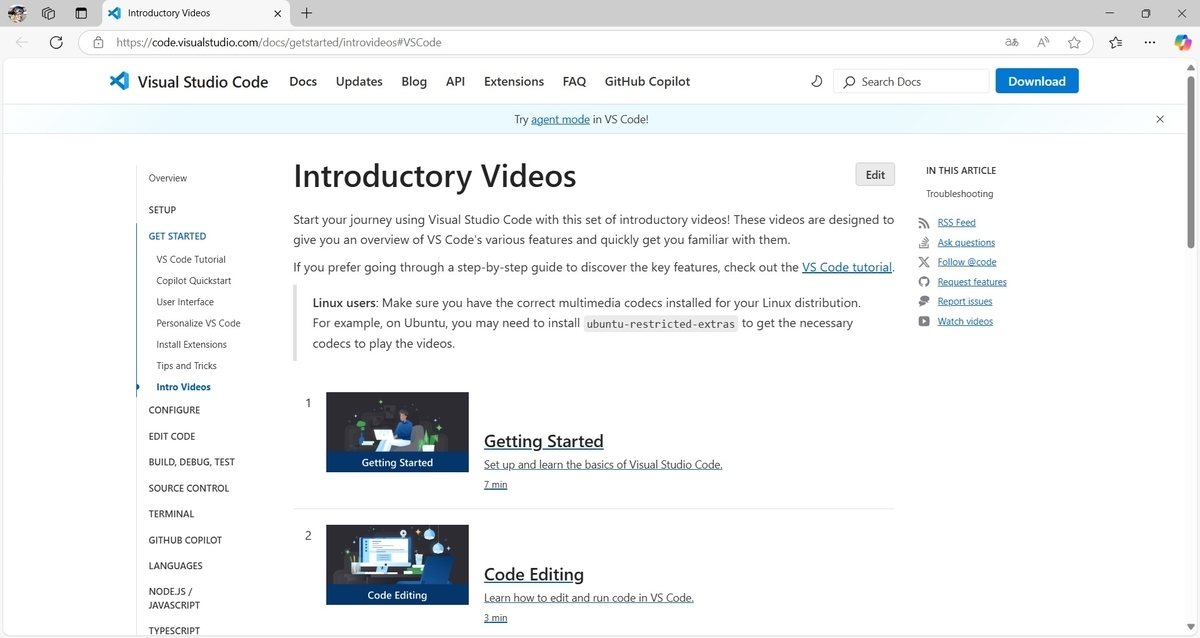Click the Stack Overflow icon beside Ask questions

(x=923, y=242)
